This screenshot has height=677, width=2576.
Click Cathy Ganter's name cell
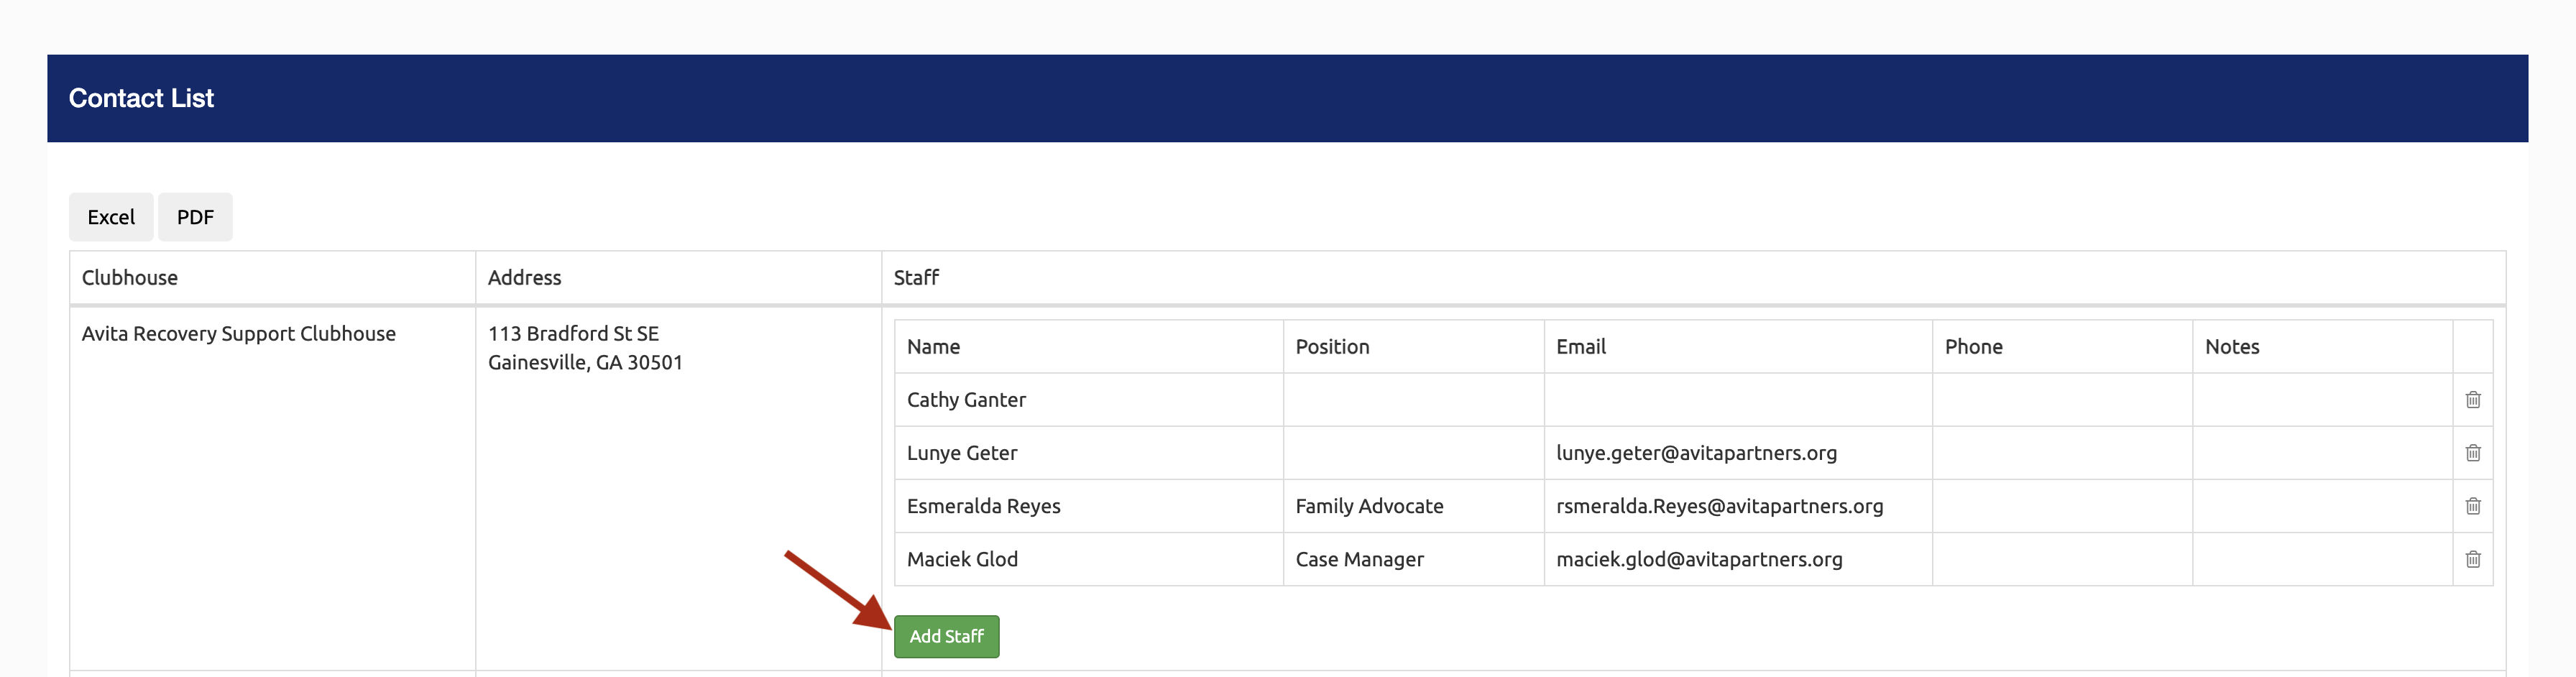[966, 400]
